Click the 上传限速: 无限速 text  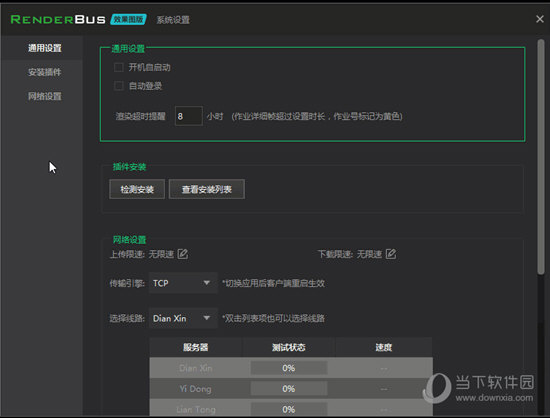point(142,254)
